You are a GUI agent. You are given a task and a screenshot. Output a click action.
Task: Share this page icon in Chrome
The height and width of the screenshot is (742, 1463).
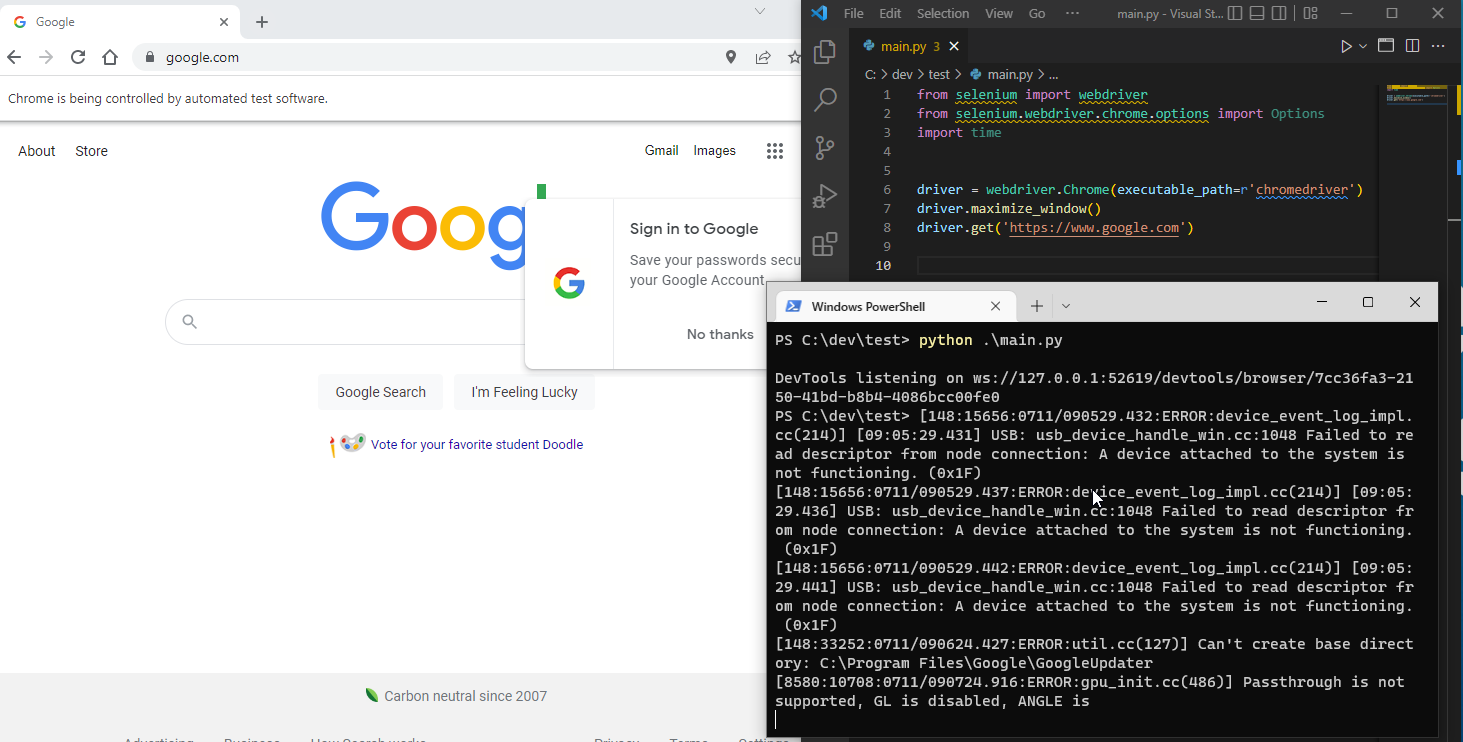tap(763, 57)
